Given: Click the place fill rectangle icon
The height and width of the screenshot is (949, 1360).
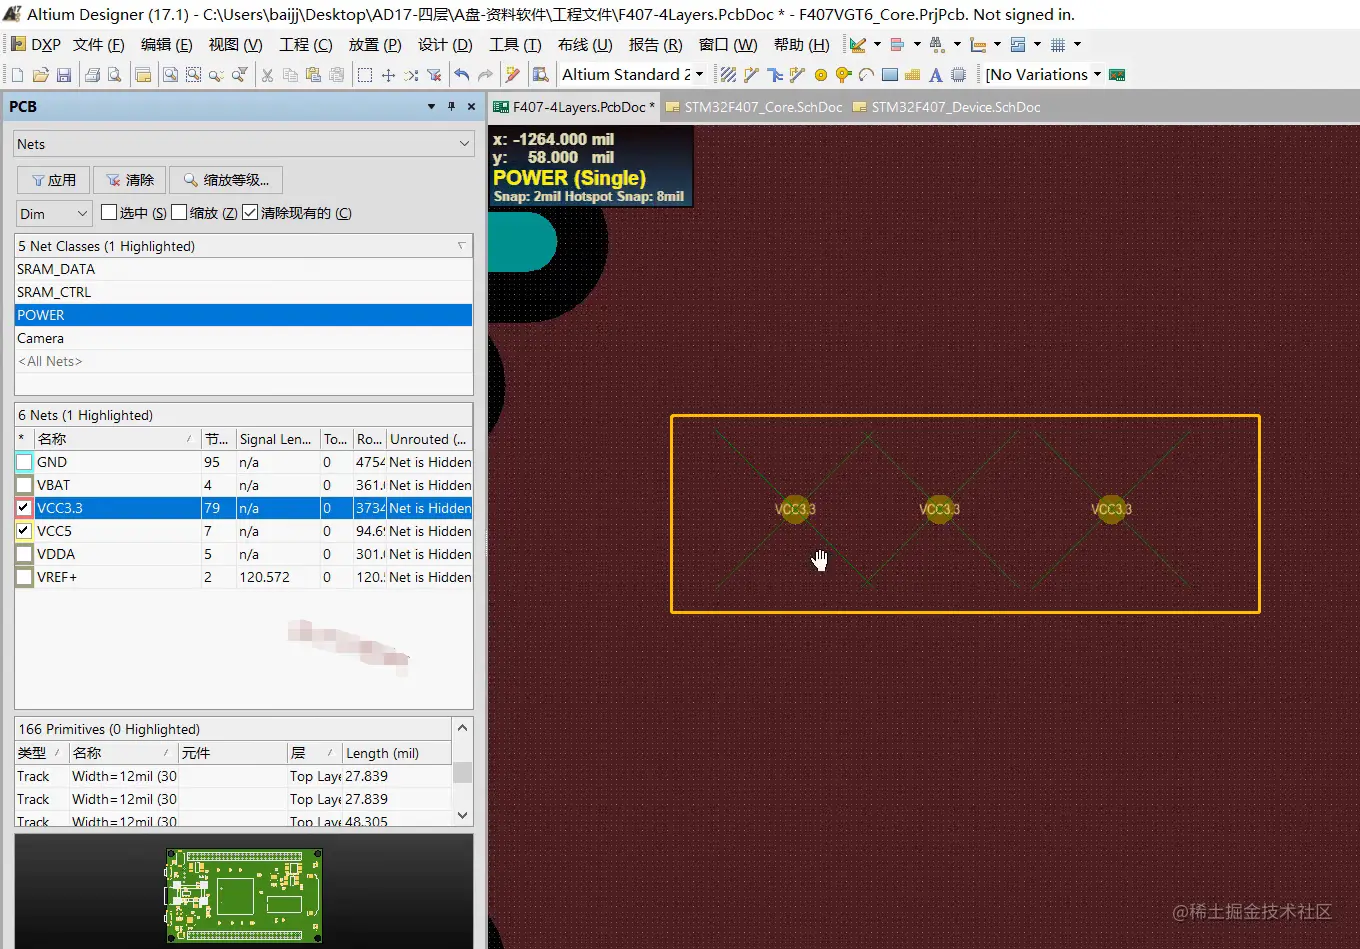Looking at the screenshot, I should click(889, 75).
